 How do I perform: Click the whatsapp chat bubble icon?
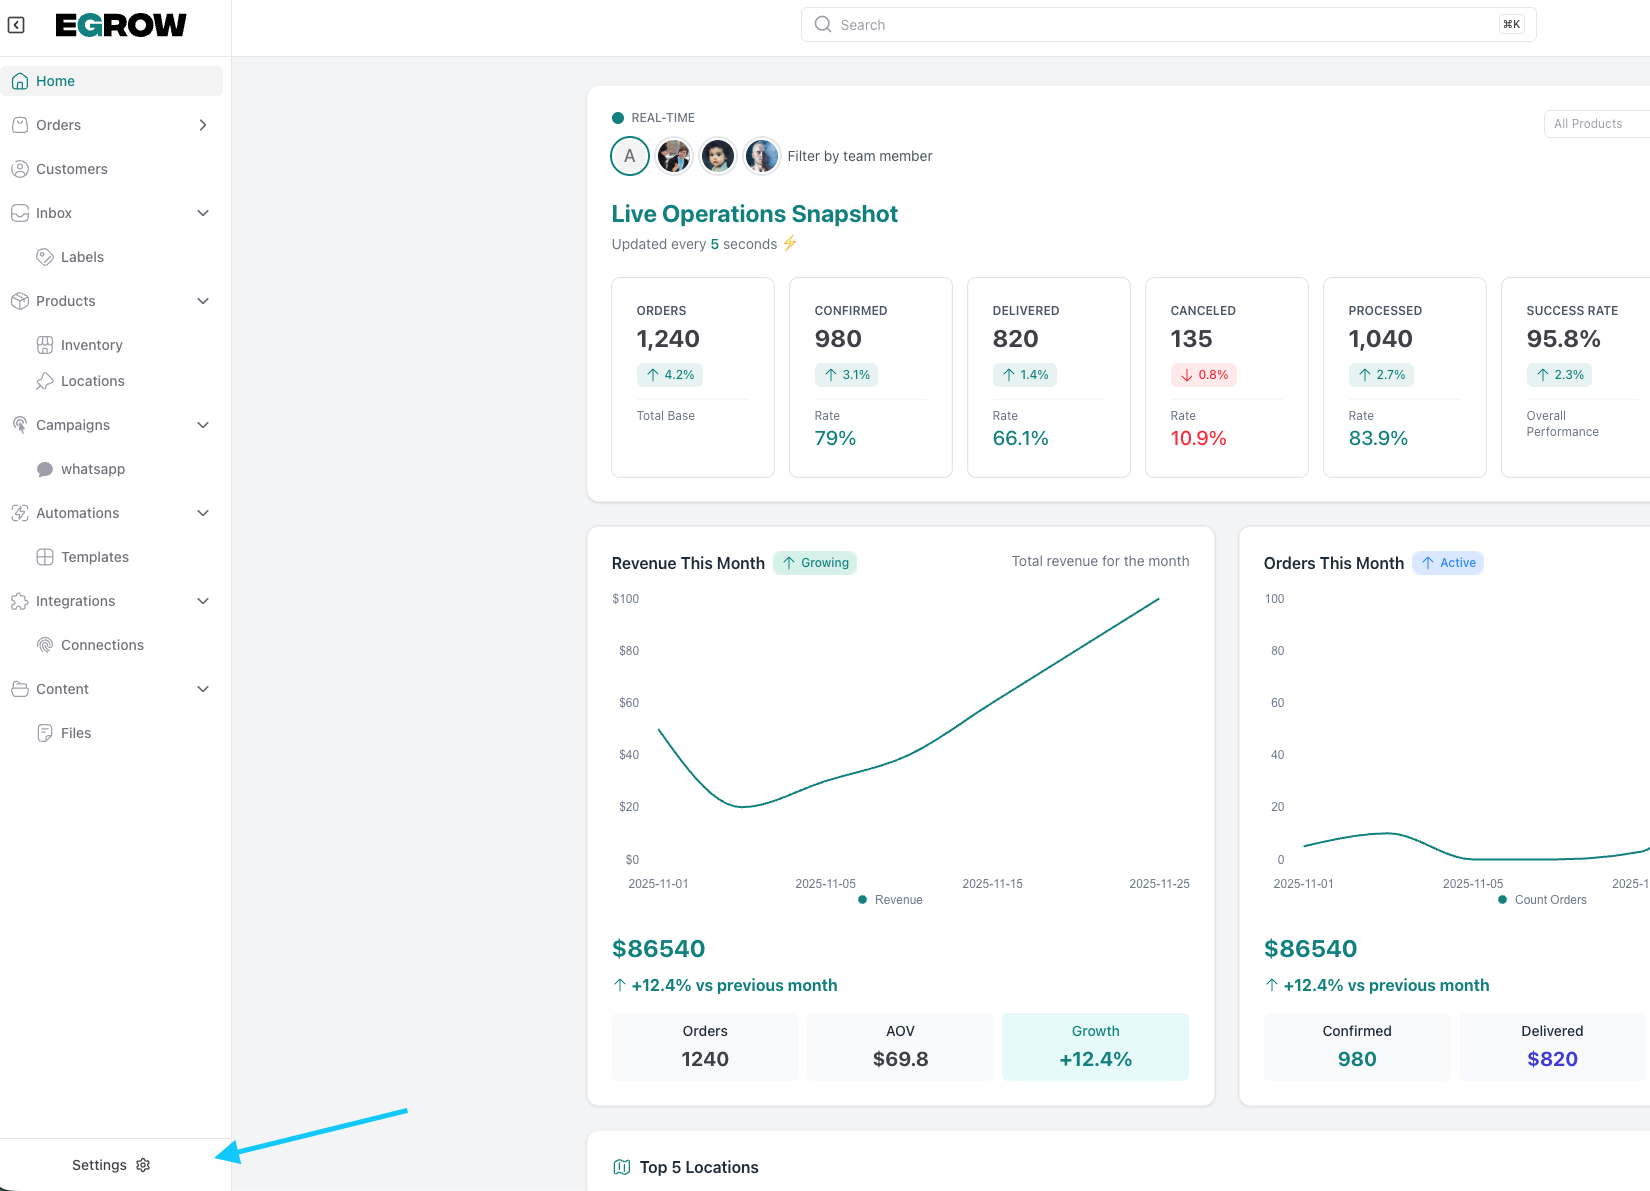[x=45, y=469]
